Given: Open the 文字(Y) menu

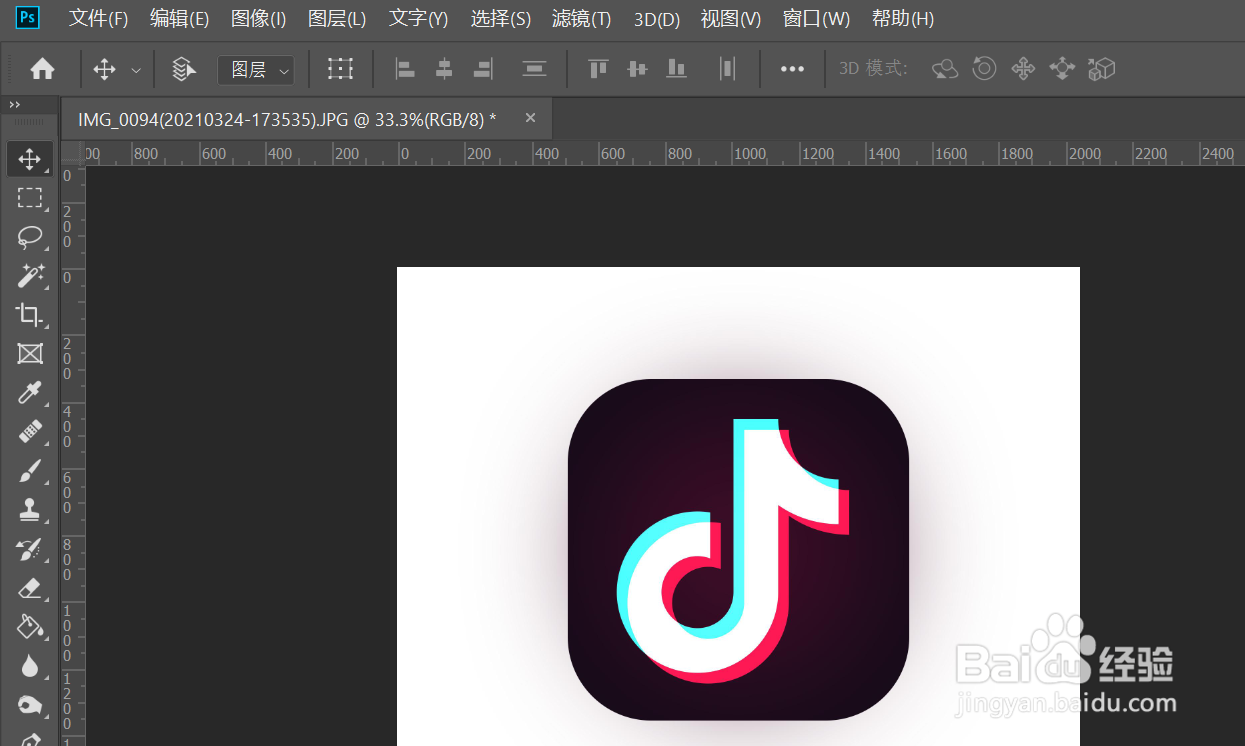Looking at the screenshot, I should tap(418, 19).
